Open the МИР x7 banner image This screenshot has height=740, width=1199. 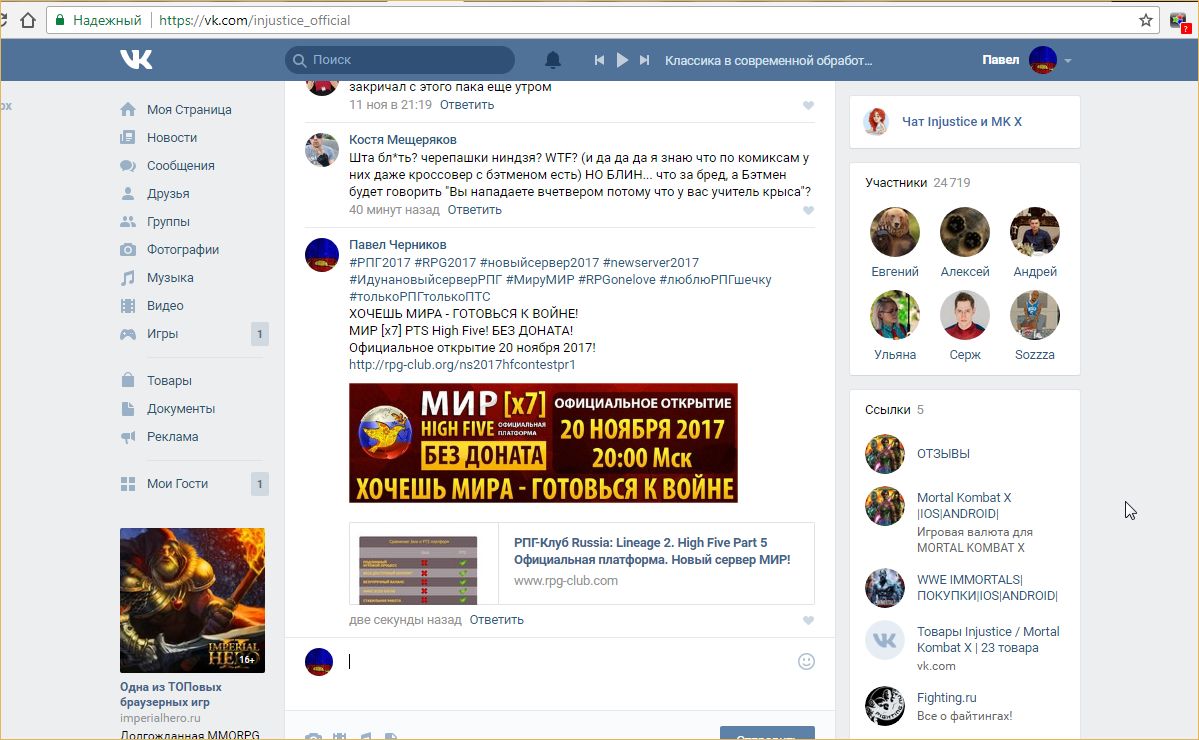point(543,443)
